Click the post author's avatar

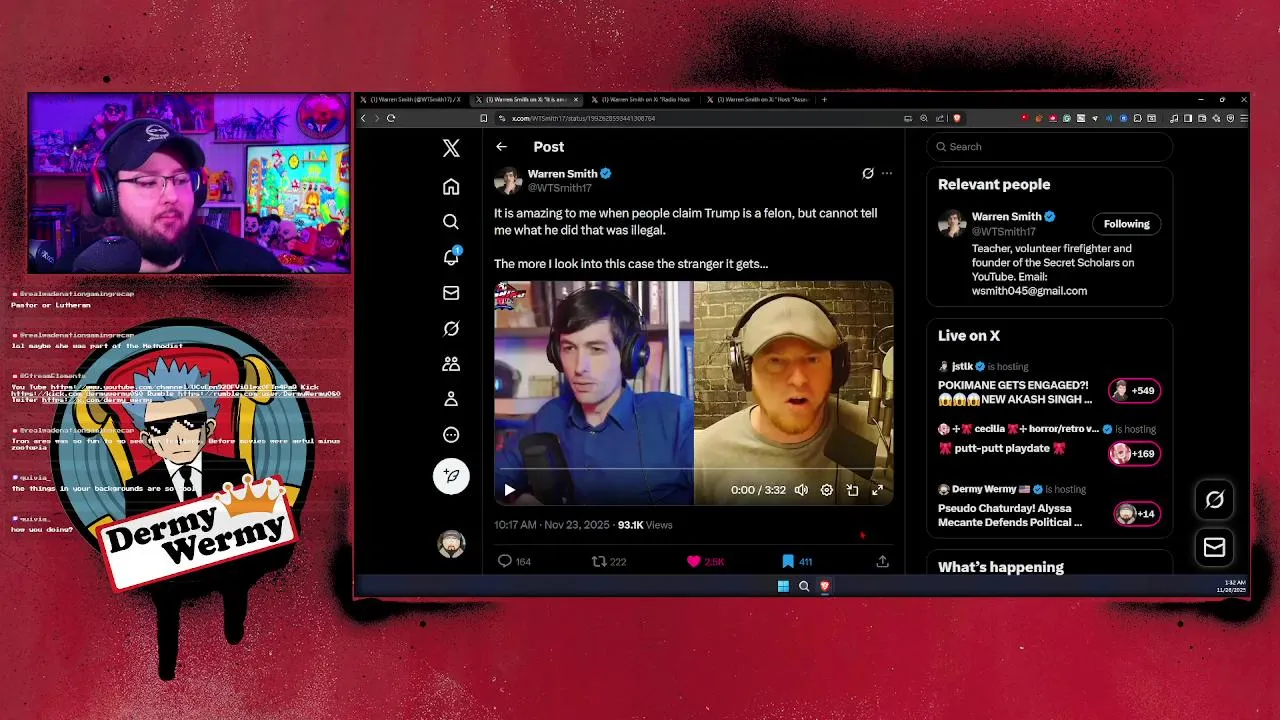coord(508,180)
